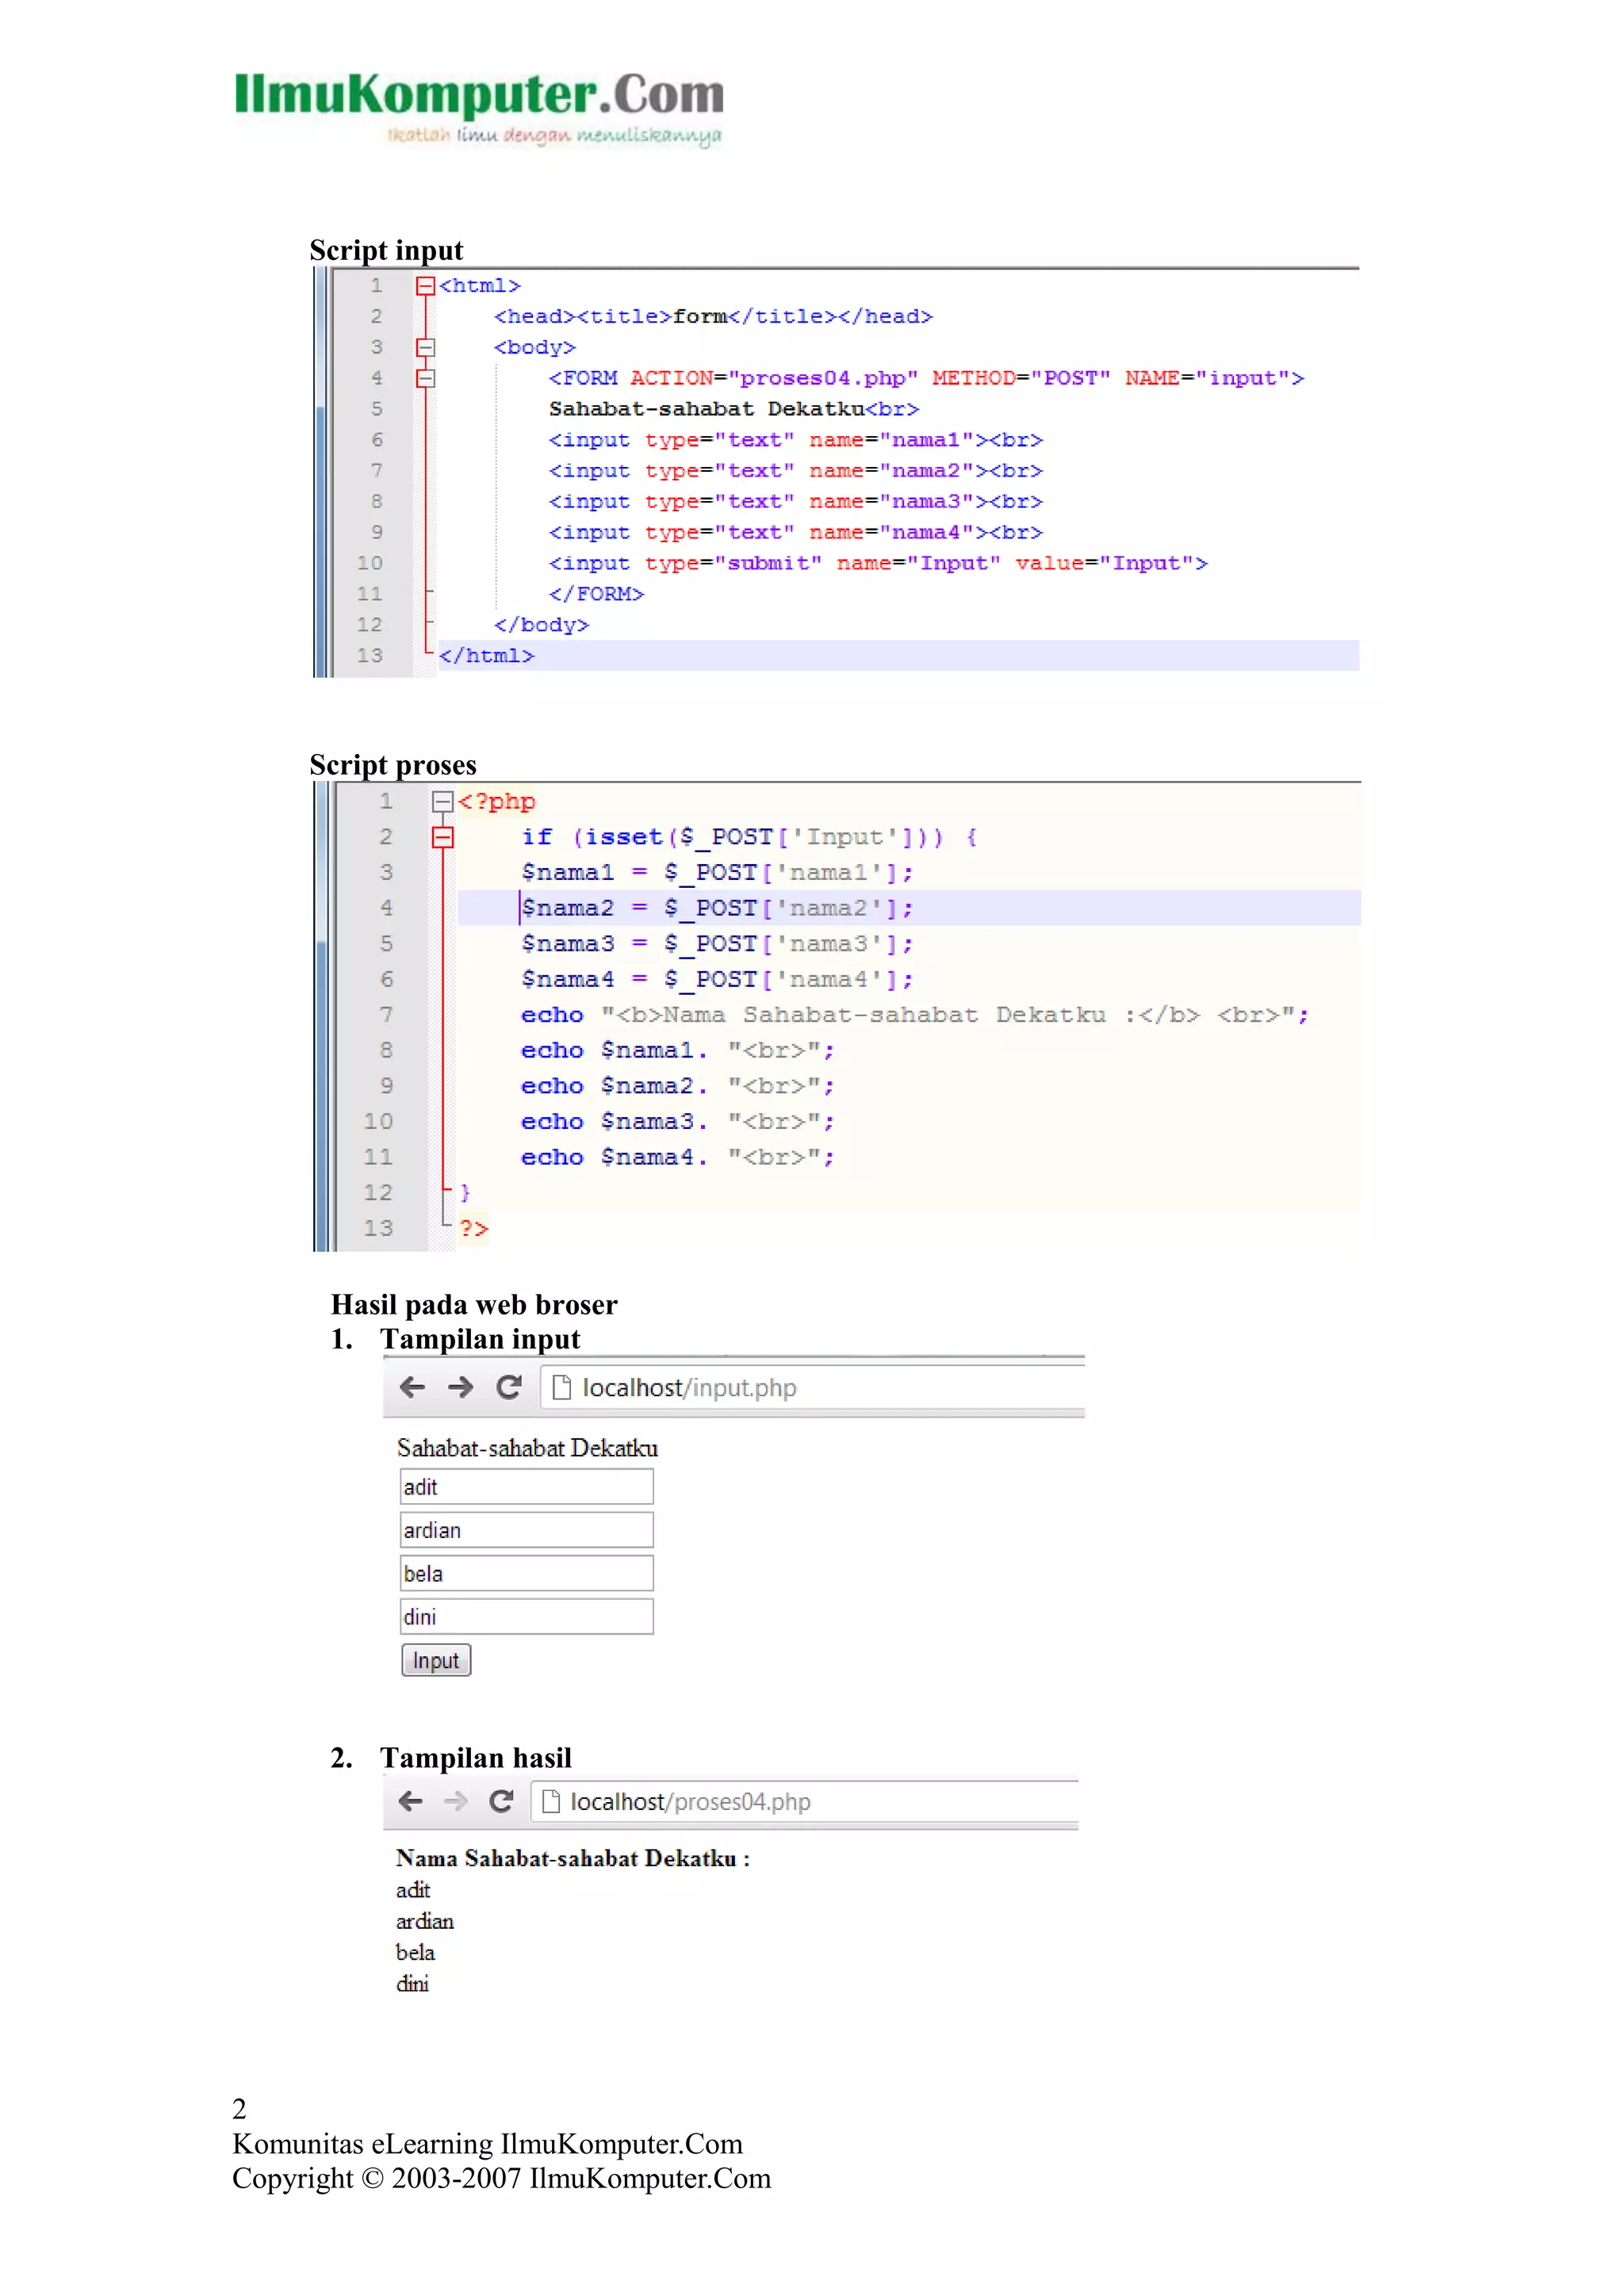Viewport: 1624px width, 2296px height.
Task: Click back arrow in input.php browser
Action: pos(412,1387)
